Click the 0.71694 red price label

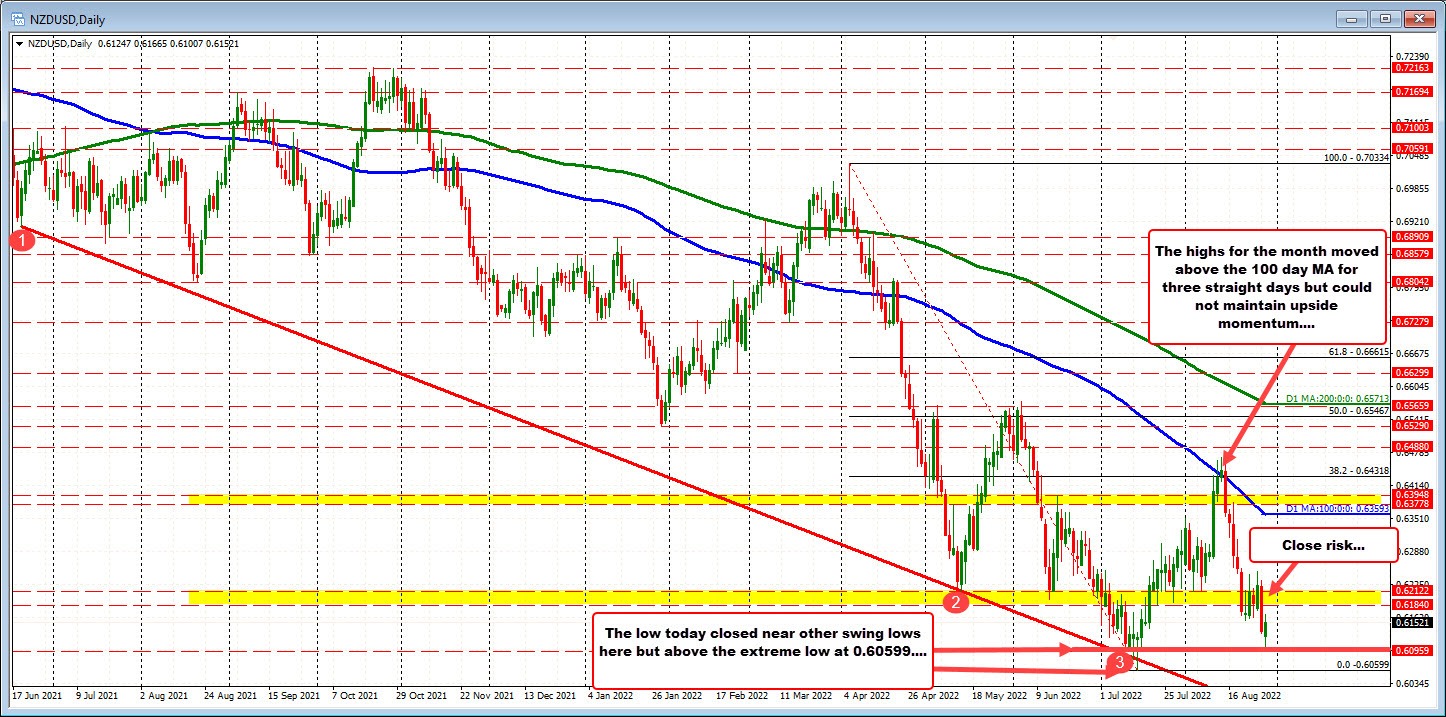tap(1410, 91)
